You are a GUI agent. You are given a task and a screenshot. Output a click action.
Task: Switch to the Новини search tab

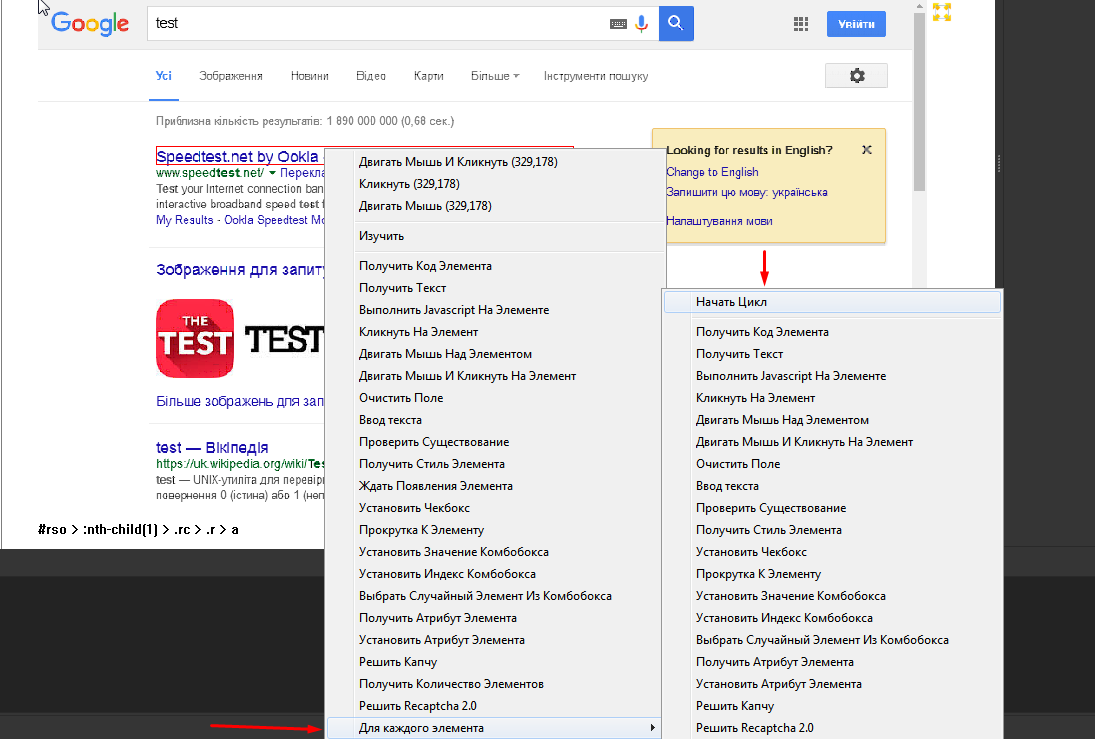pos(310,76)
